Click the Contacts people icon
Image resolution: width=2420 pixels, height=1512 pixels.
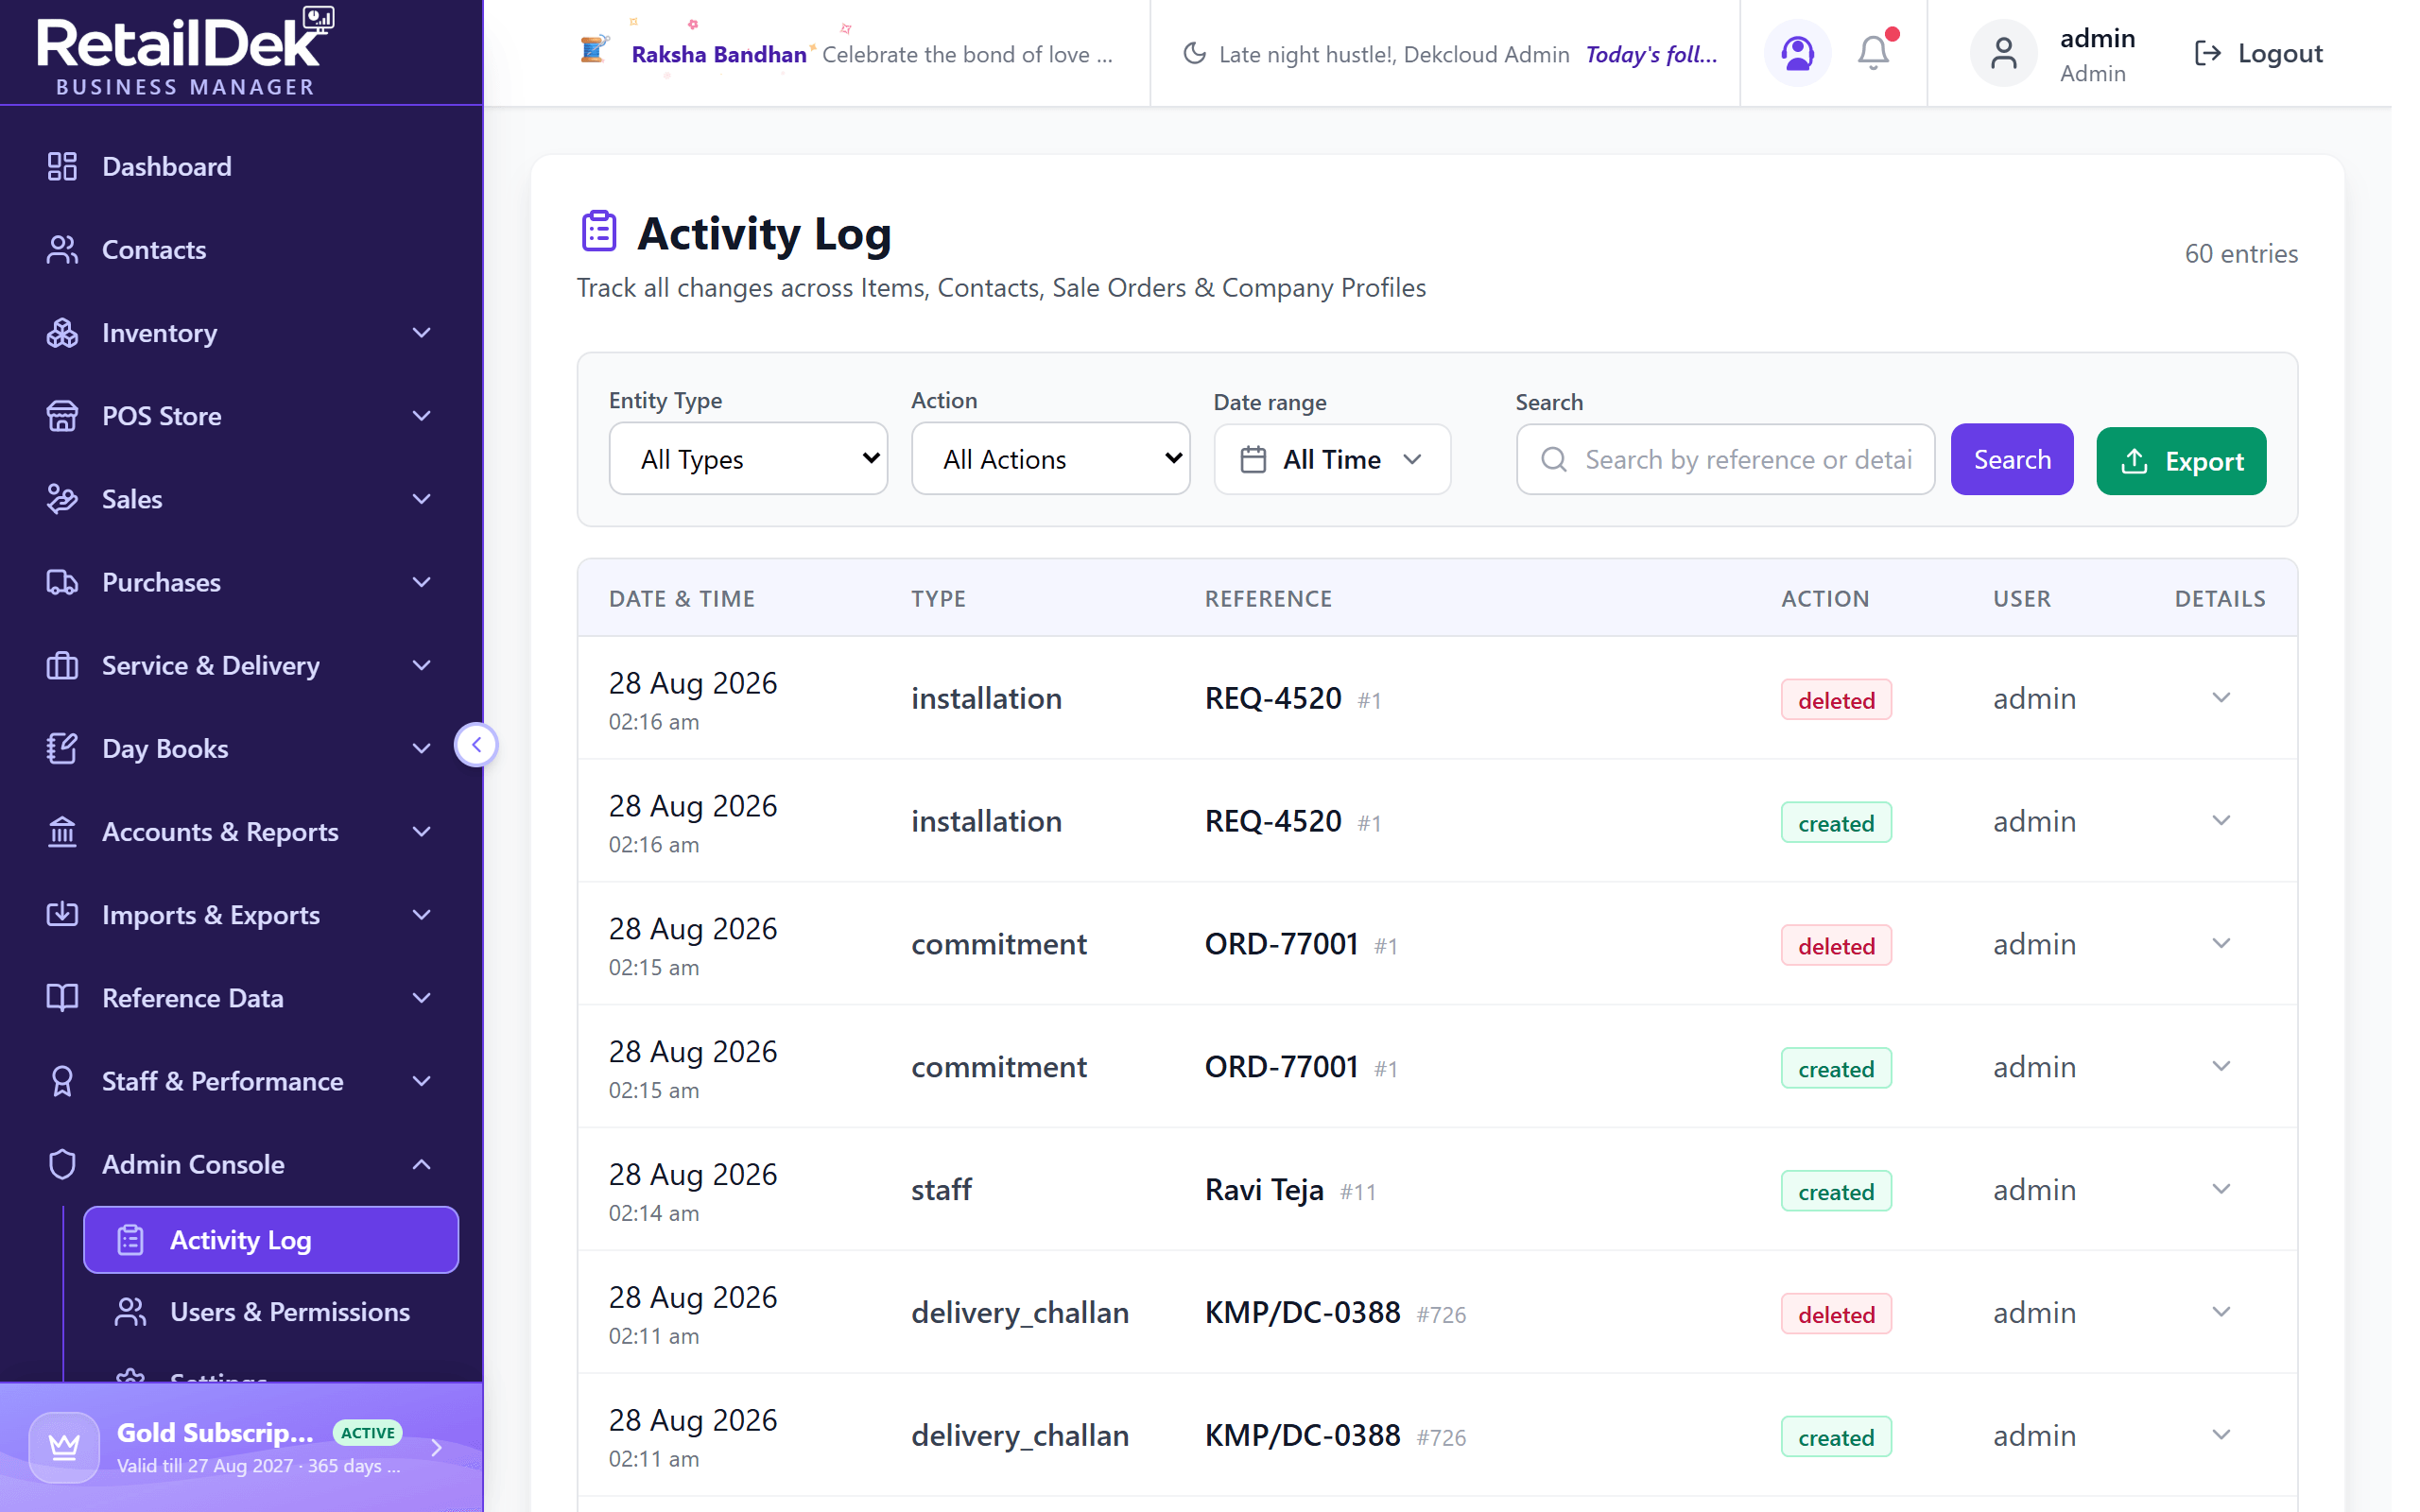pyautogui.click(x=62, y=249)
